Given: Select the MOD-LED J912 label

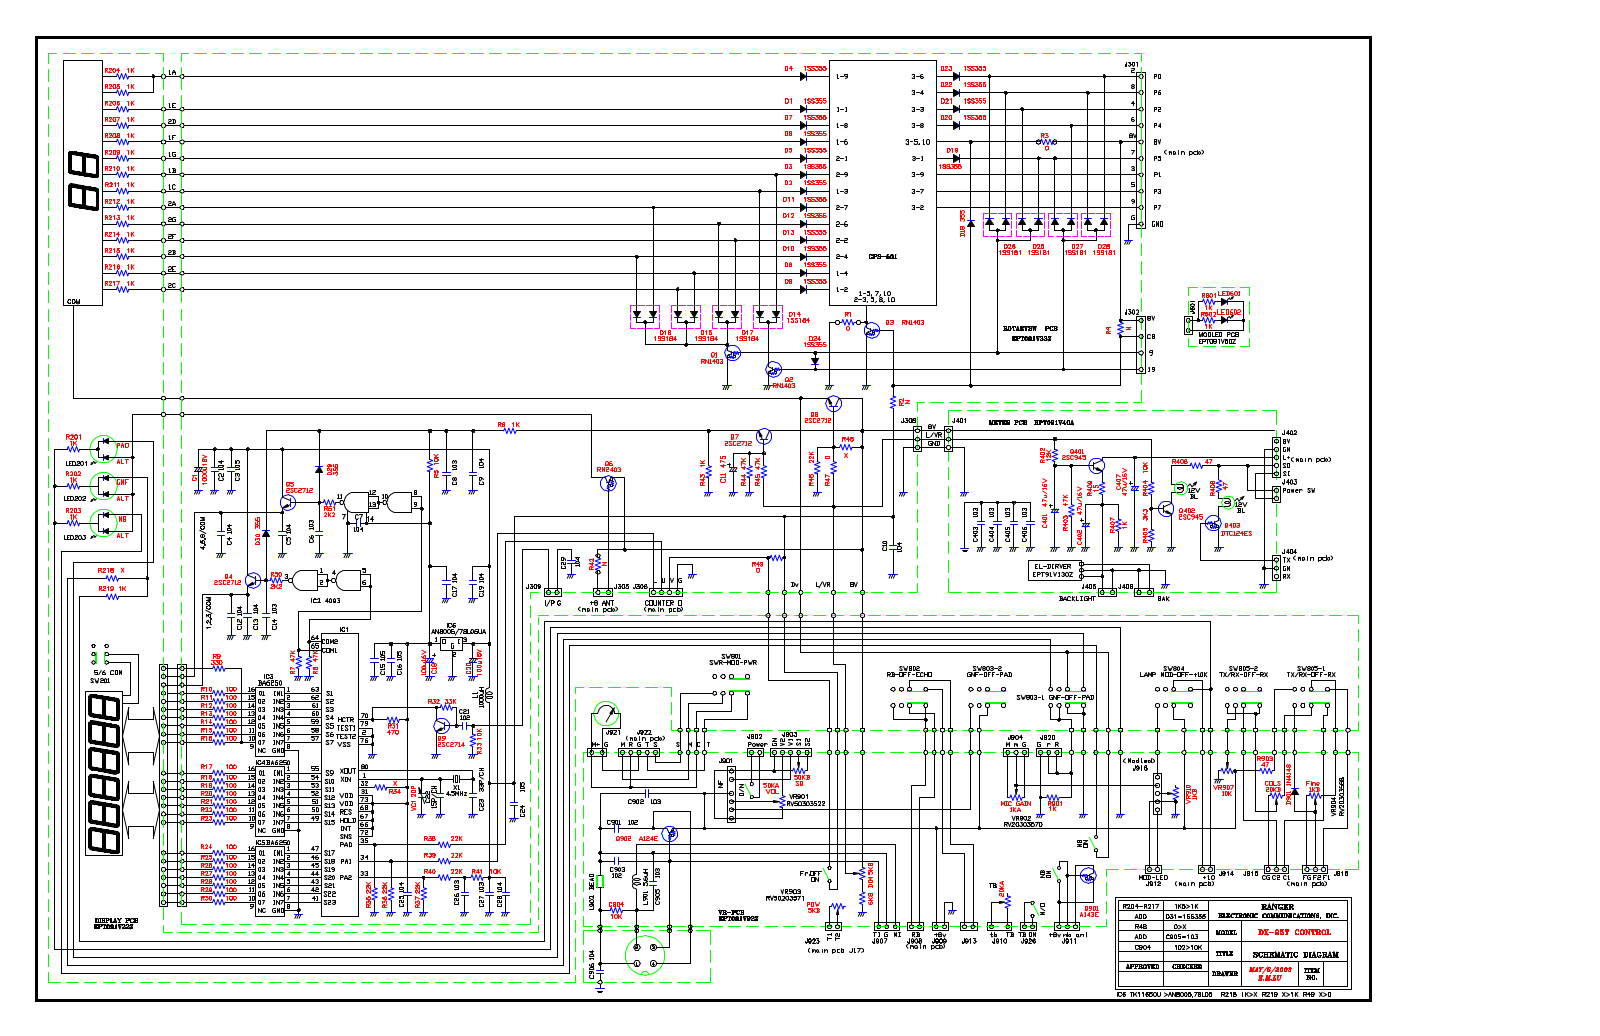Looking at the screenshot, I should tap(1153, 880).
